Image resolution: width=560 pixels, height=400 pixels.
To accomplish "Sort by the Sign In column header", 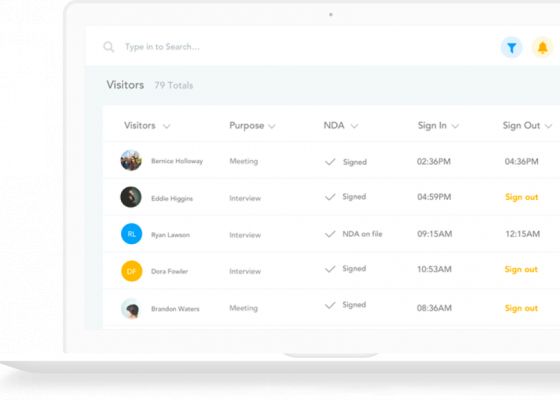I will pos(432,125).
